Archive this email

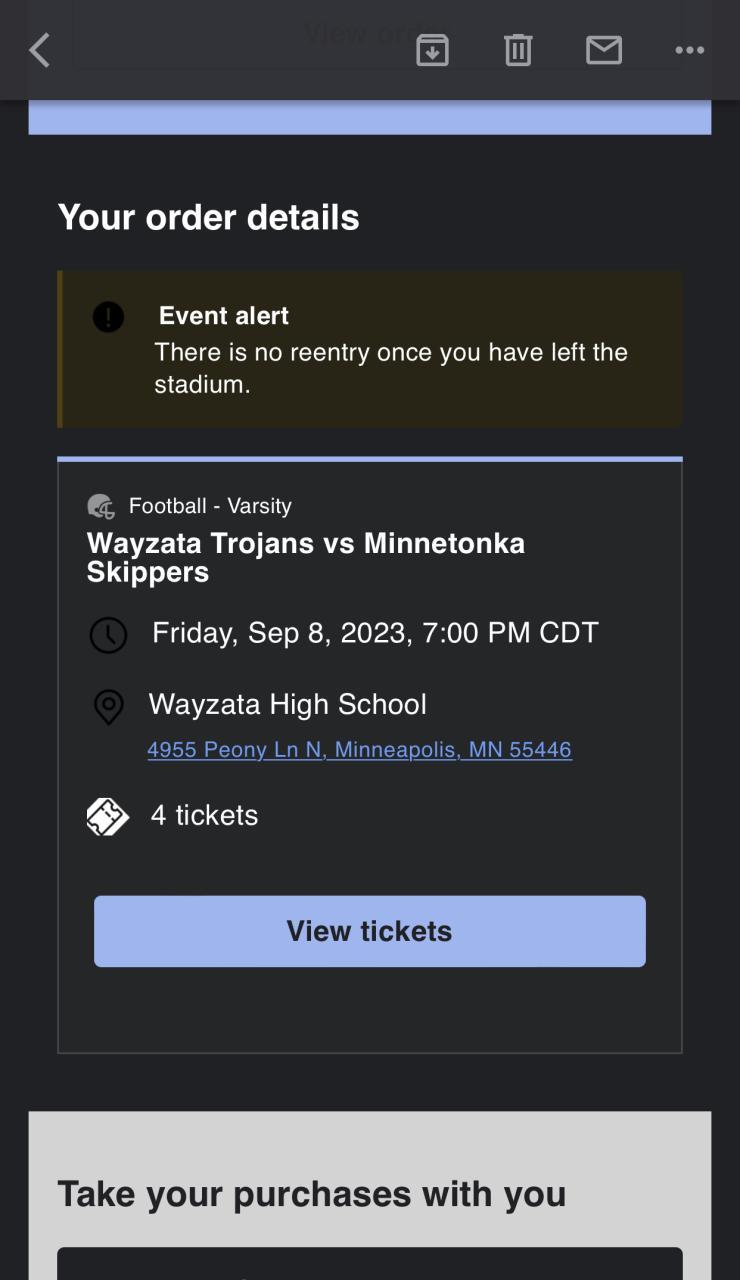[x=432, y=50]
